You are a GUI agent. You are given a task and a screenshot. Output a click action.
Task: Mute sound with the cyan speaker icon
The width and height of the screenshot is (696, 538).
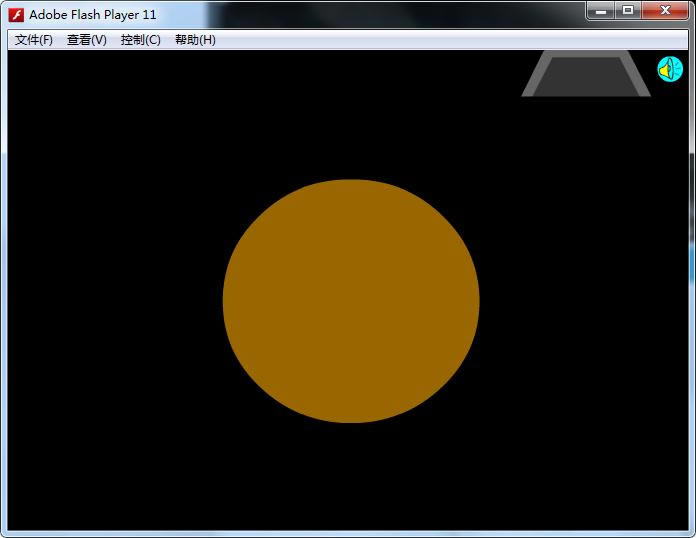click(669, 69)
